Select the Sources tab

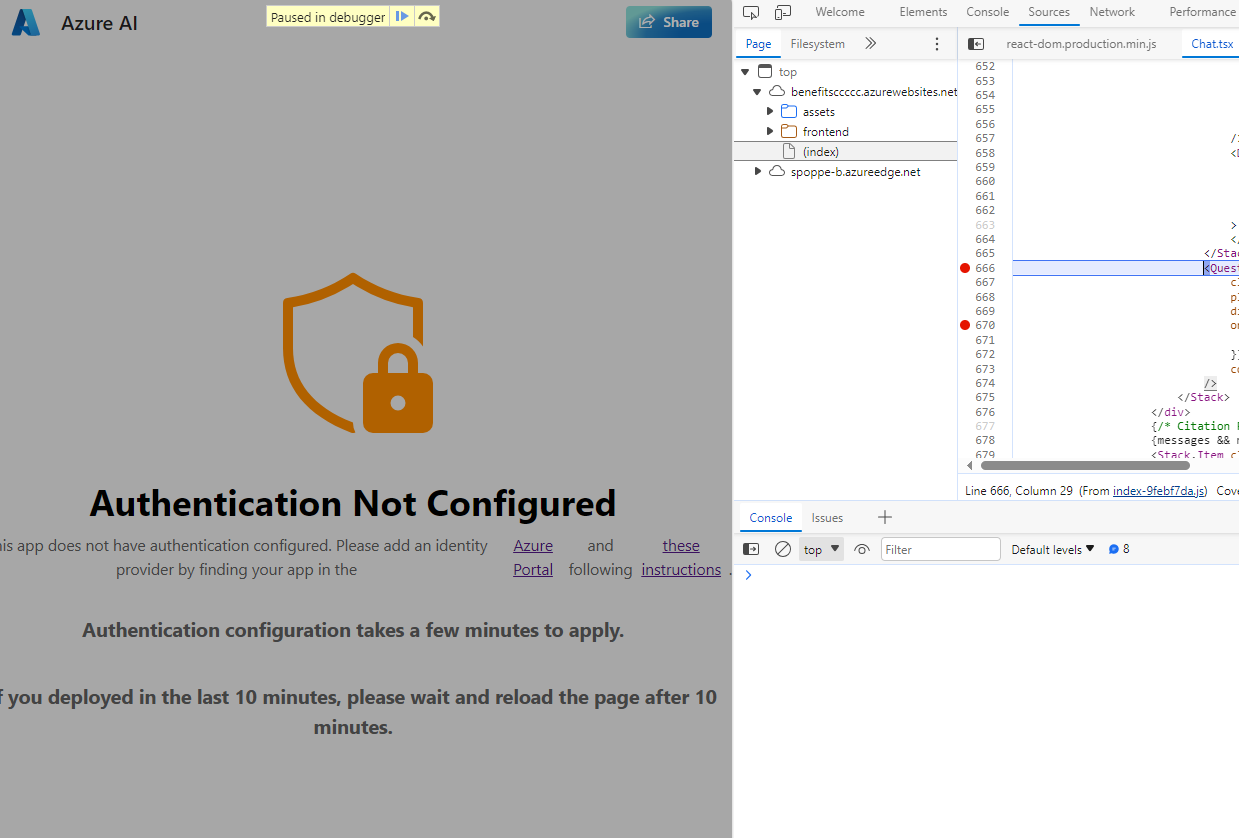tap(1049, 12)
